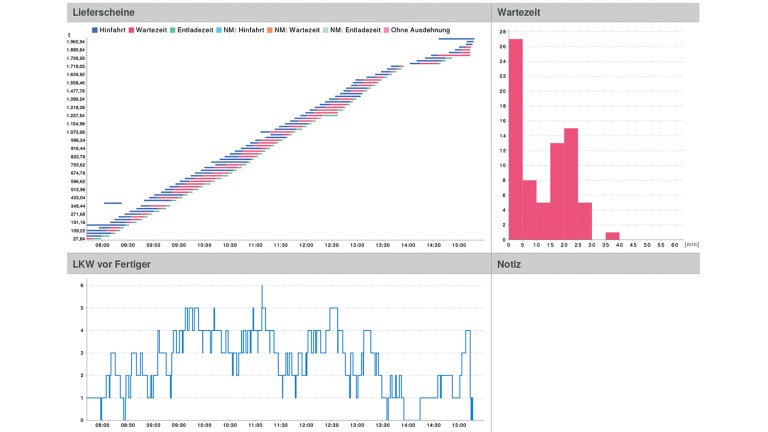
Task: Click the NM: Wartezeit legend label
Action: [298, 30]
